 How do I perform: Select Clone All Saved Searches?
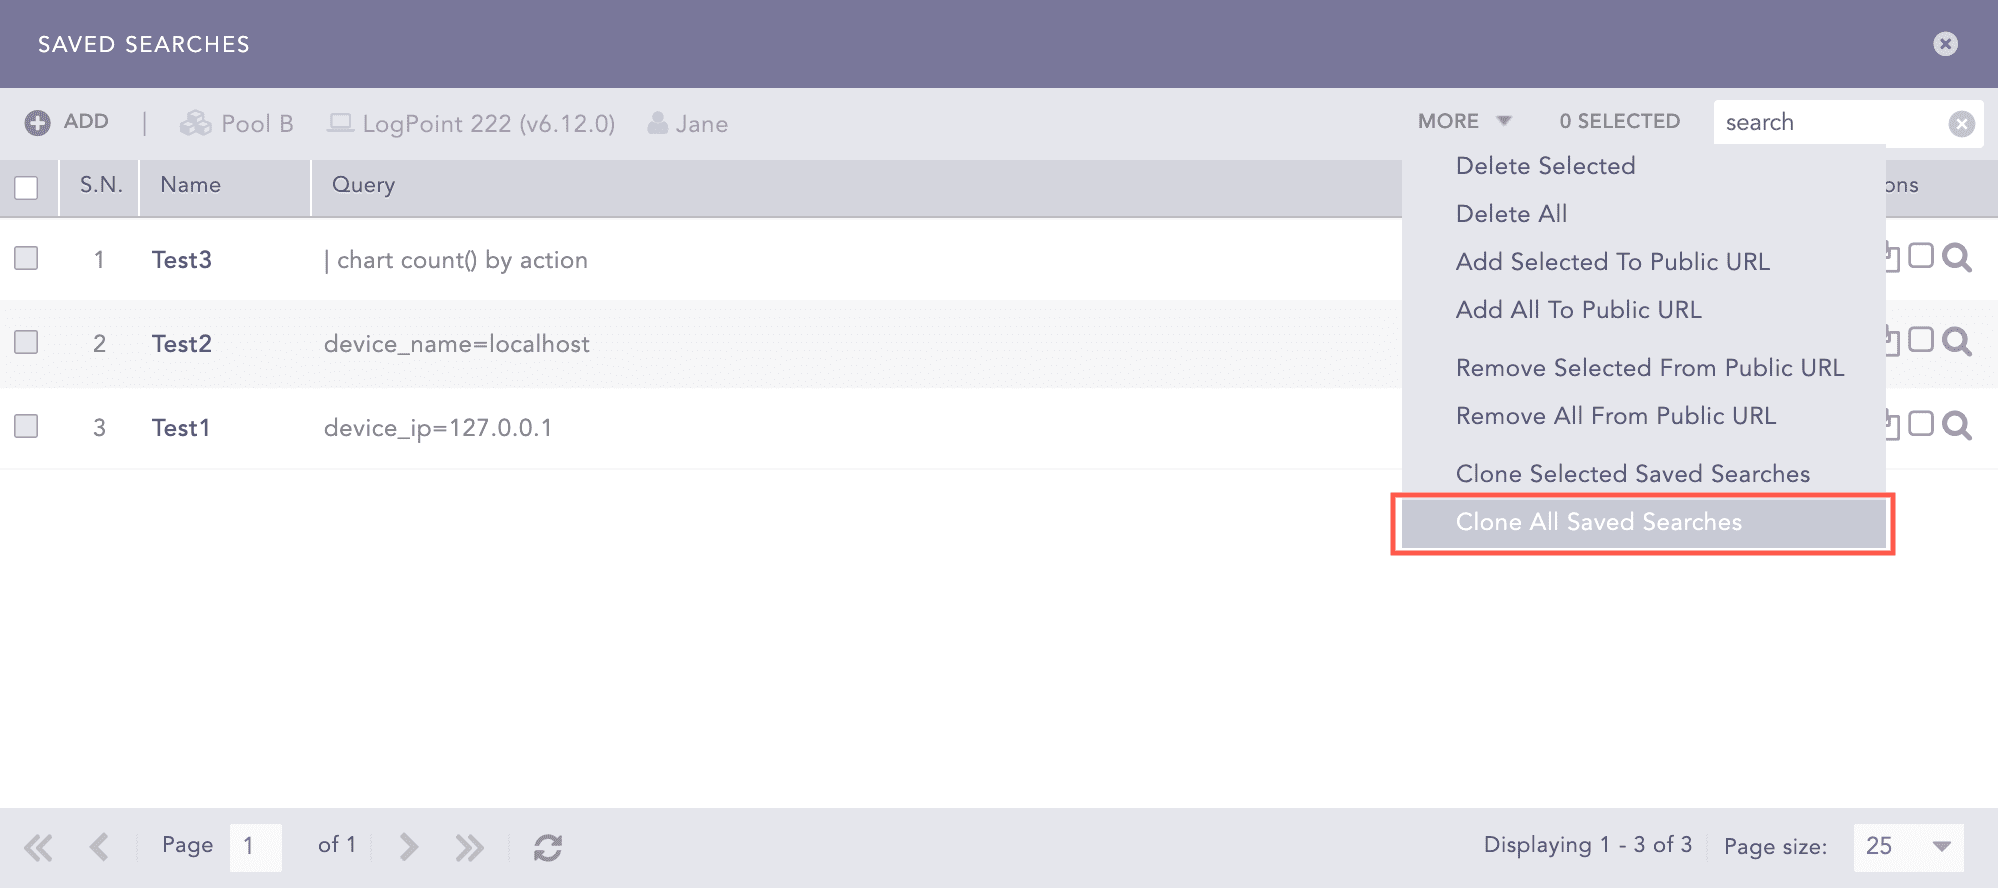1598,522
